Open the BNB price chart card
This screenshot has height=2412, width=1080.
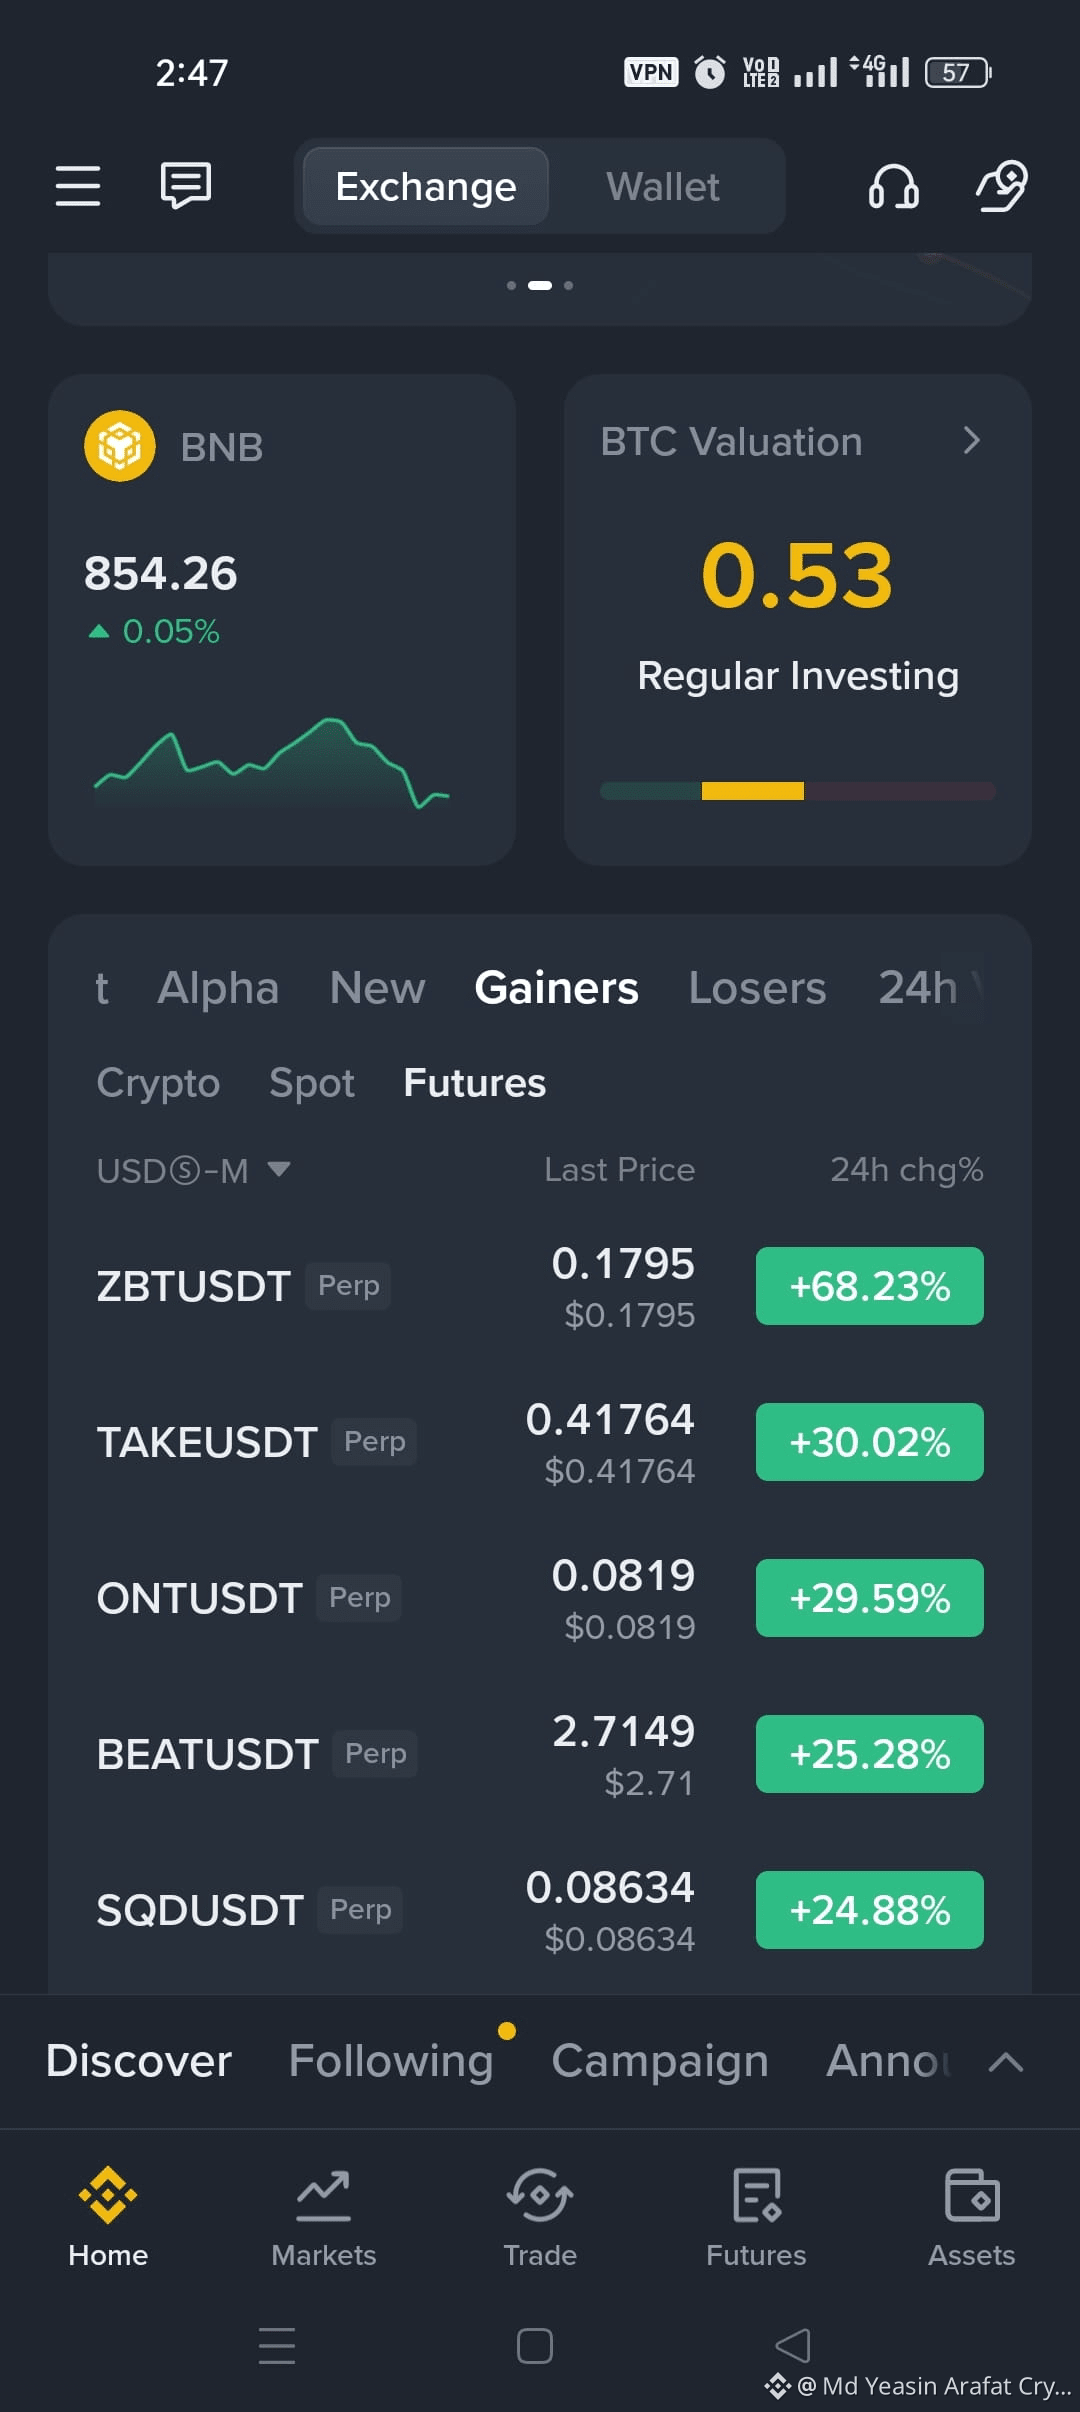pyautogui.click(x=282, y=620)
